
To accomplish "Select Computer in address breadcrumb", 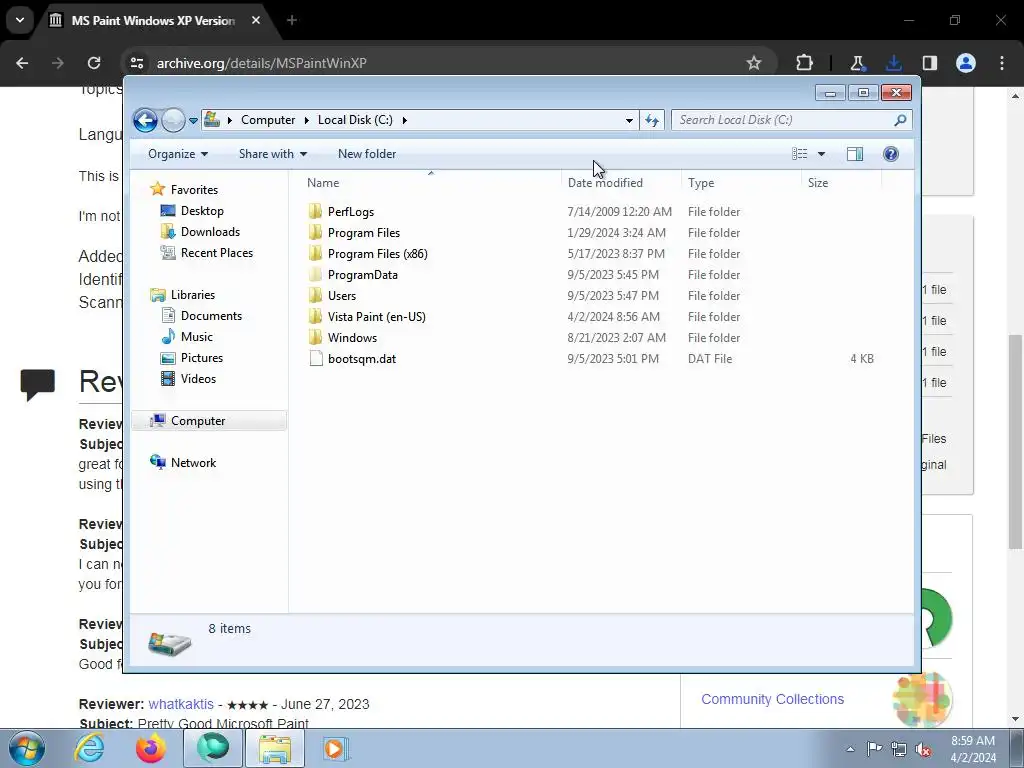I will (268, 120).
